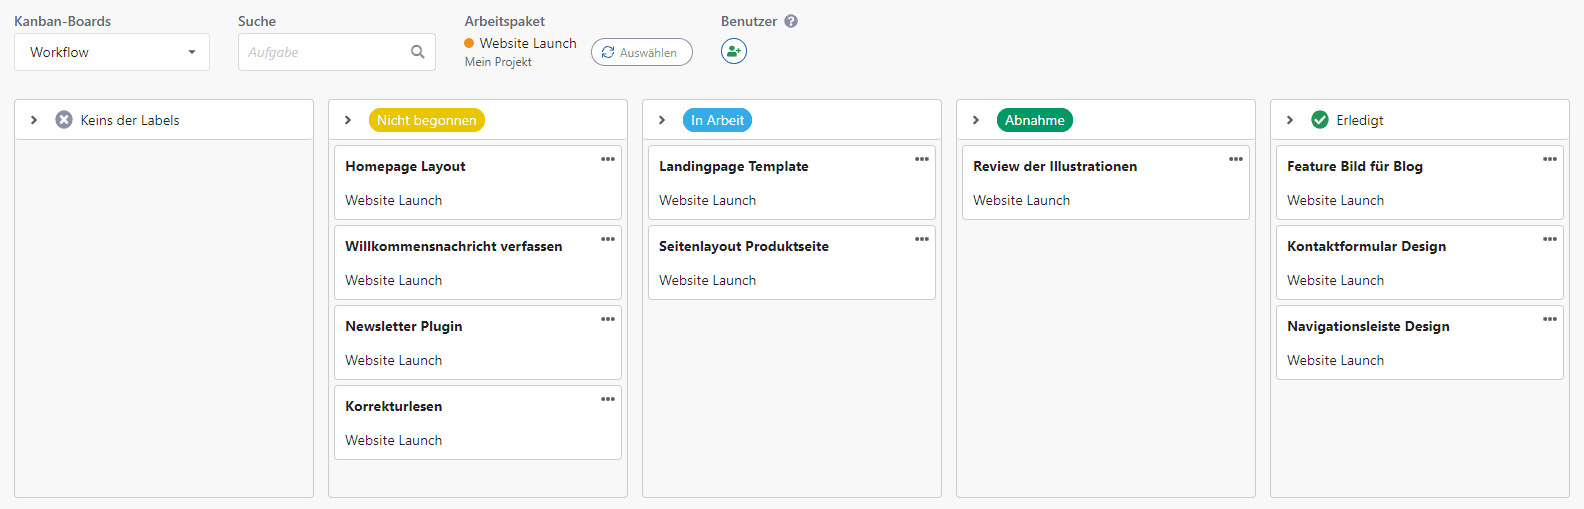Open three-dot menu on Korrekturlesen card
This screenshot has height=509, width=1584.
[608, 399]
